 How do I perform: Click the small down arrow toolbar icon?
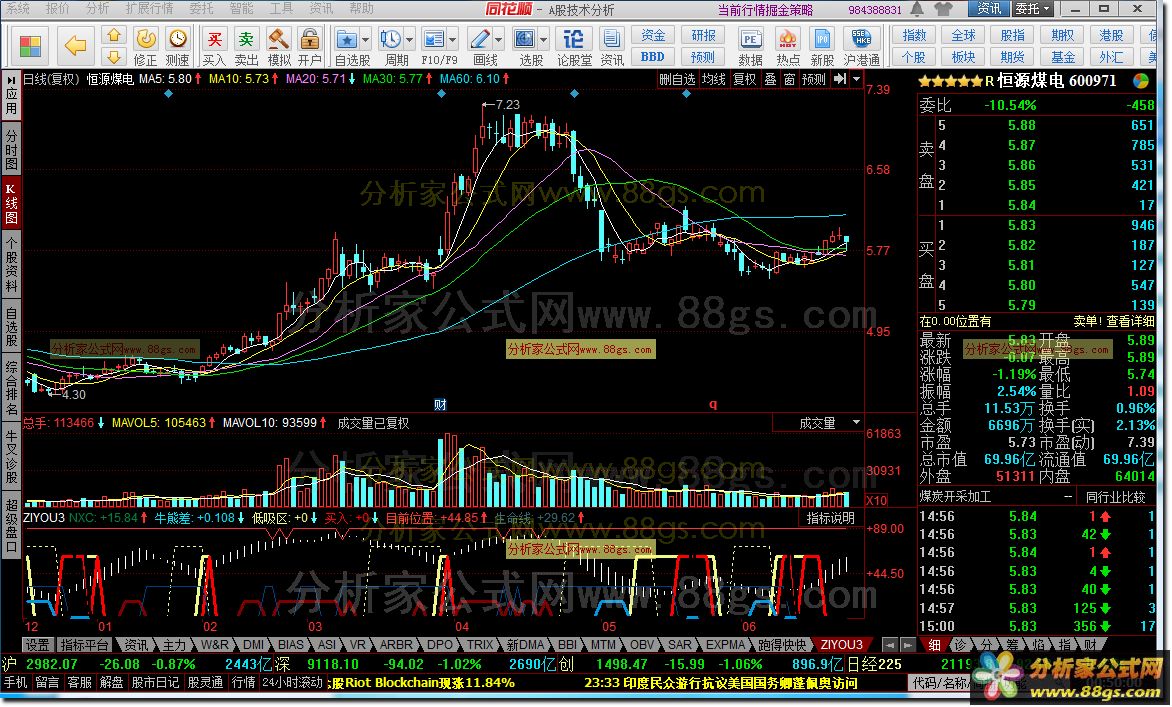(114, 56)
